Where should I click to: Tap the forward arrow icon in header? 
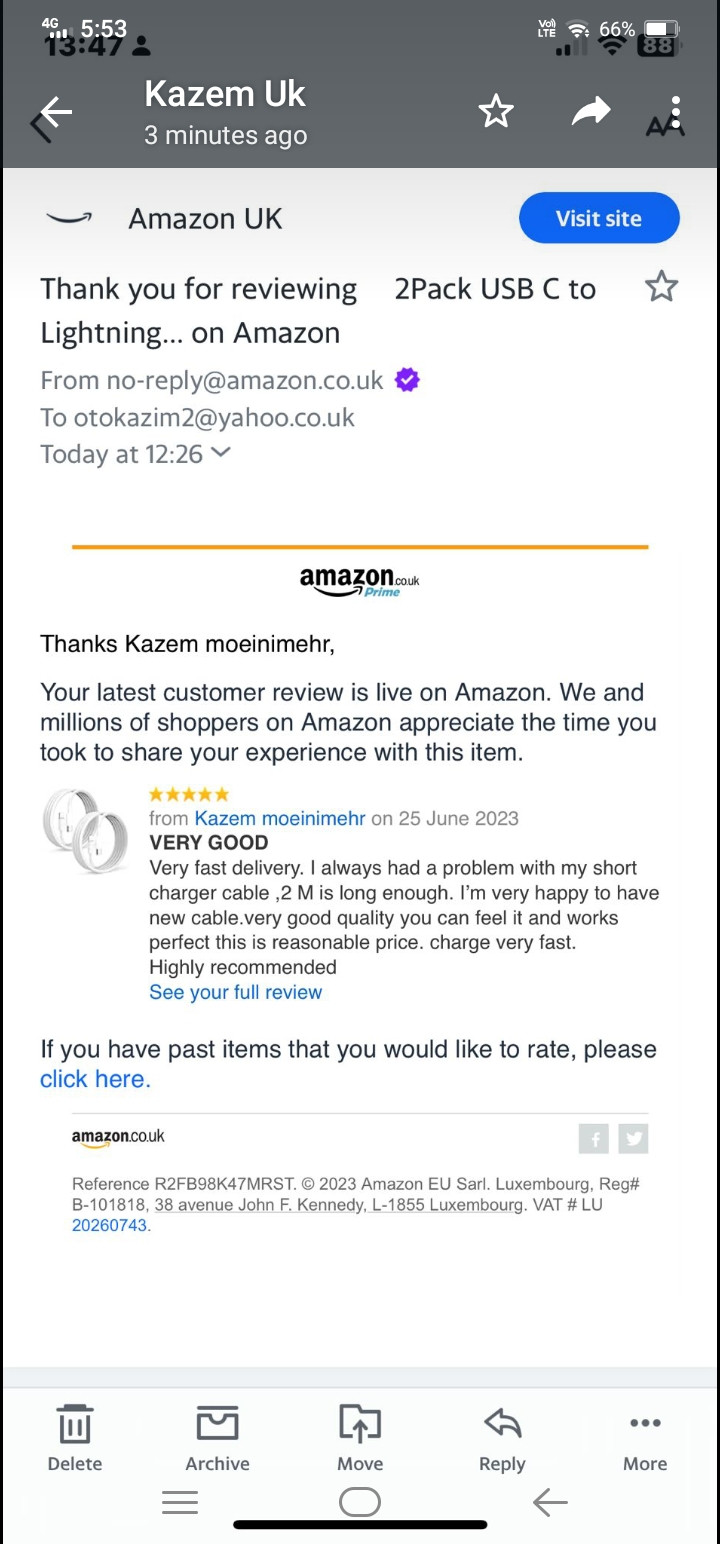pos(591,112)
